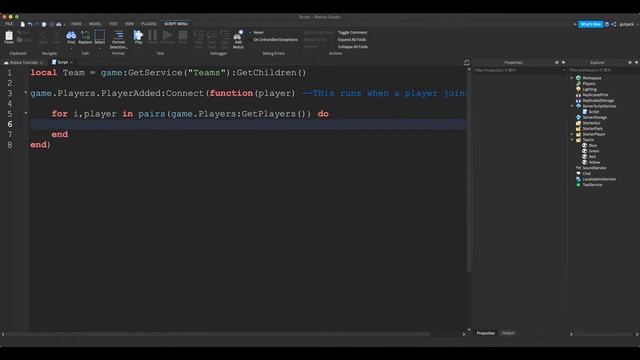Select the Green team in Explorer
640x360 pixels.
point(594,151)
